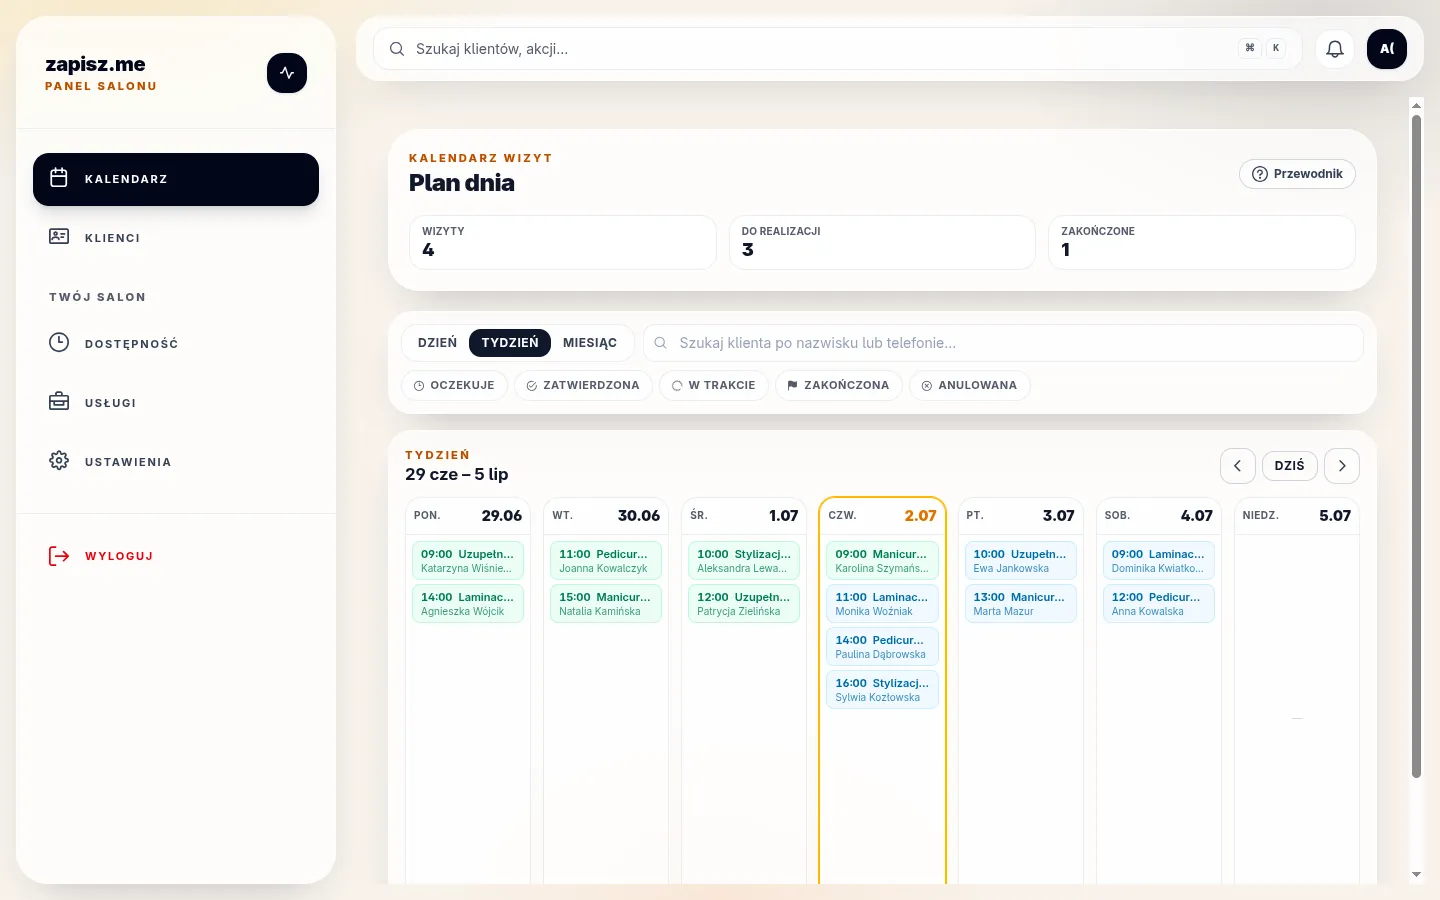Open Usługi briefcase item
The height and width of the screenshot is (900, 1440).
176,402
